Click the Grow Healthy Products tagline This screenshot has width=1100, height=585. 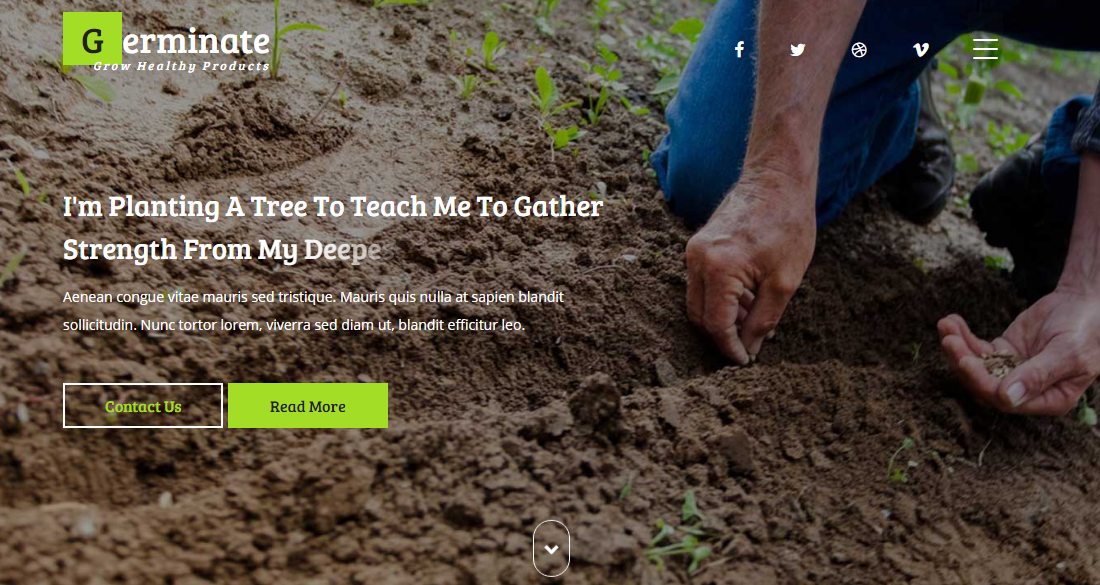[x=181, y=67]
